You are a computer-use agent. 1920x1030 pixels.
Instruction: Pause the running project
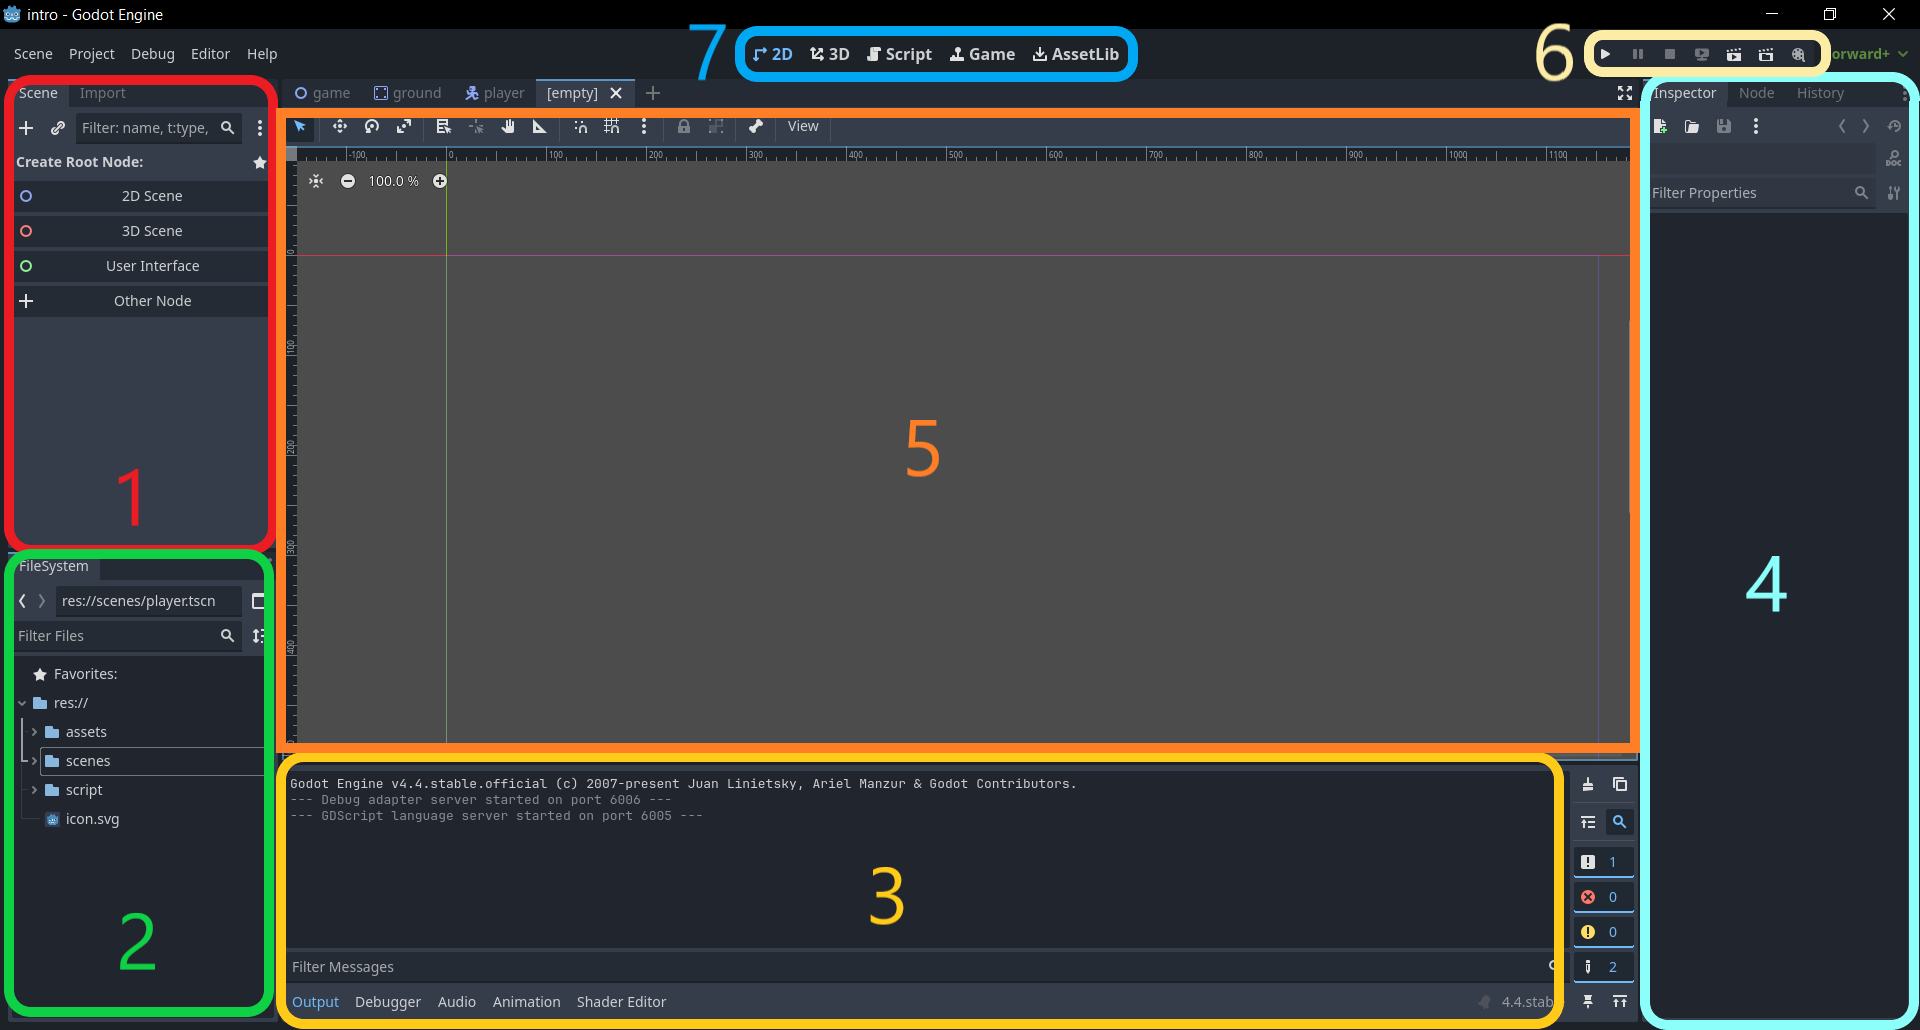click(x=1638, y=54)
